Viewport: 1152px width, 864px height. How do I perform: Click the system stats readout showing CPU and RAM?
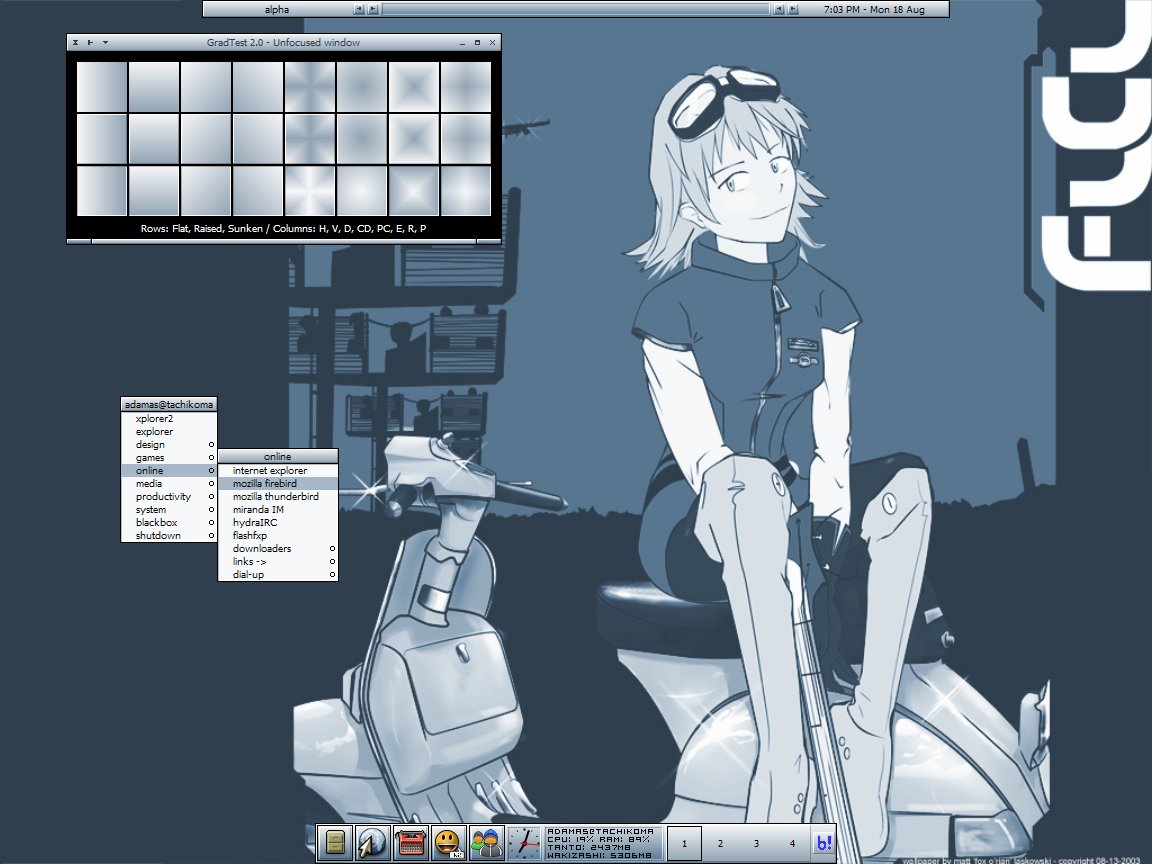tap(600, 844)
